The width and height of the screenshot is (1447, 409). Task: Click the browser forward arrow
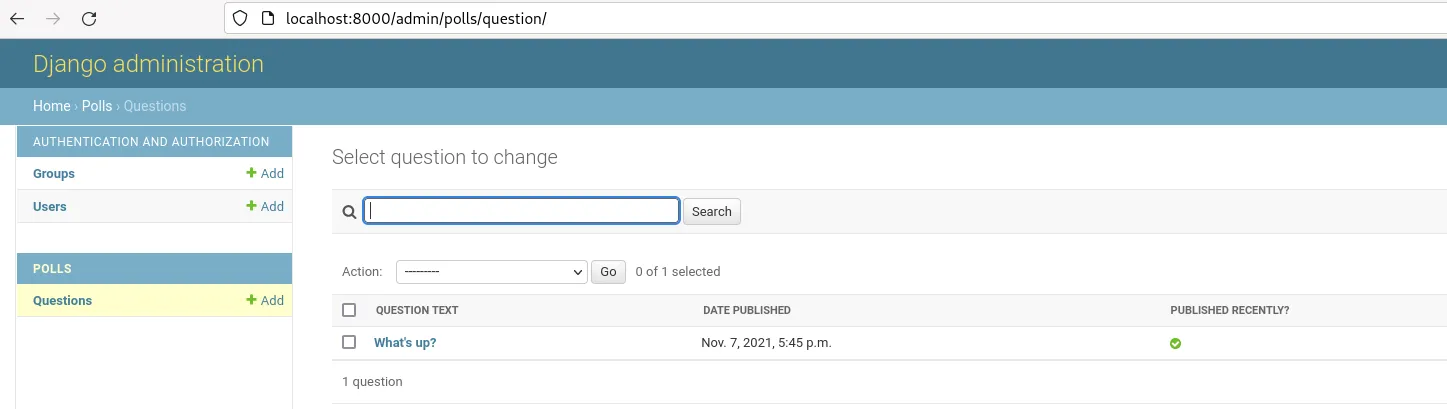pos(53,18)
